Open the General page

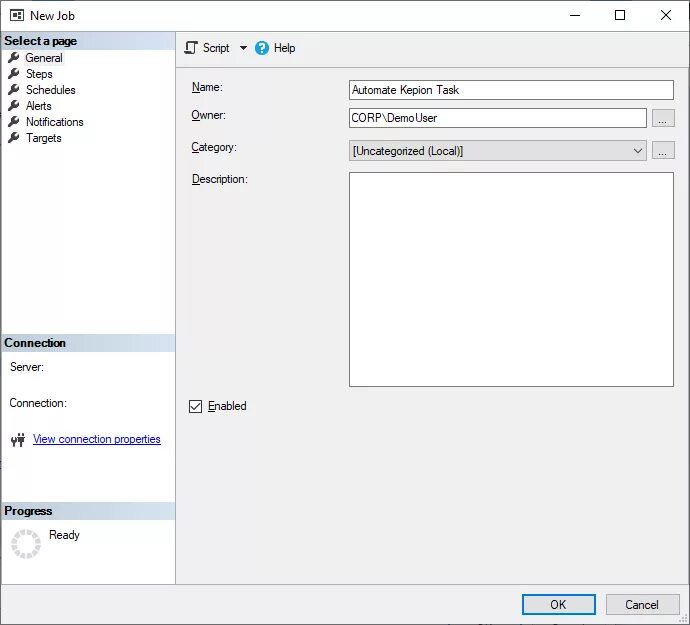(44, 58)
